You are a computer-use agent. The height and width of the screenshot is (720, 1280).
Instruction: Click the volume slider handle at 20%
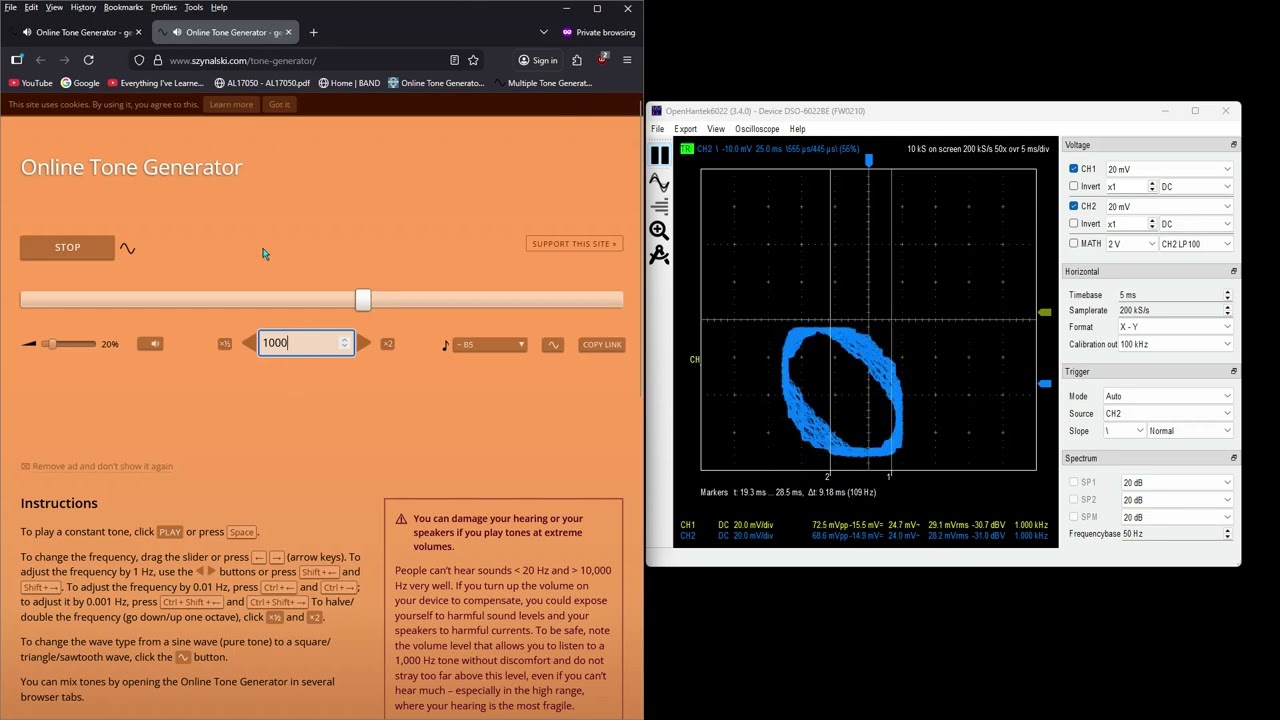pos(51,344)
